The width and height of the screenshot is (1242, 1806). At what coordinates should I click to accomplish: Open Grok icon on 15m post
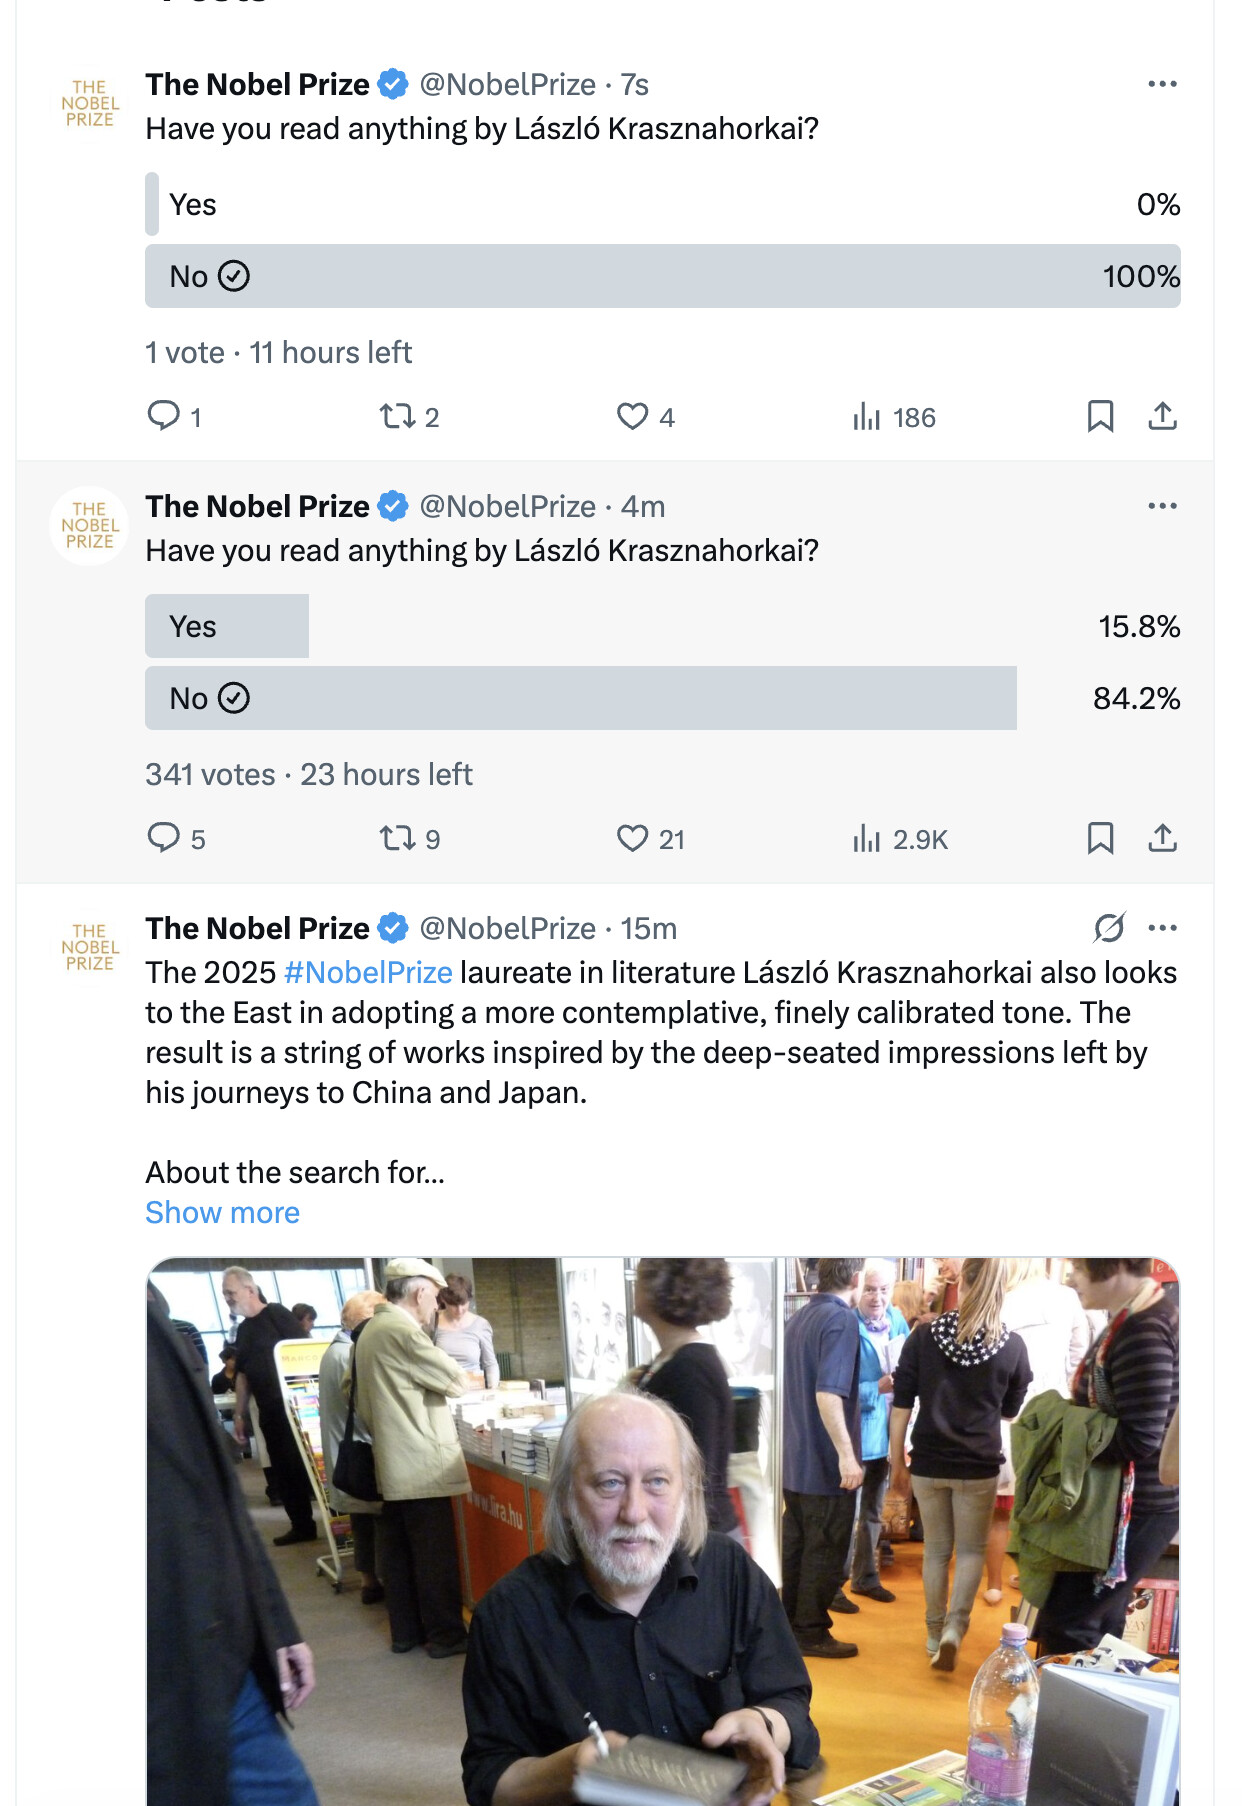tap(1109, 928)
